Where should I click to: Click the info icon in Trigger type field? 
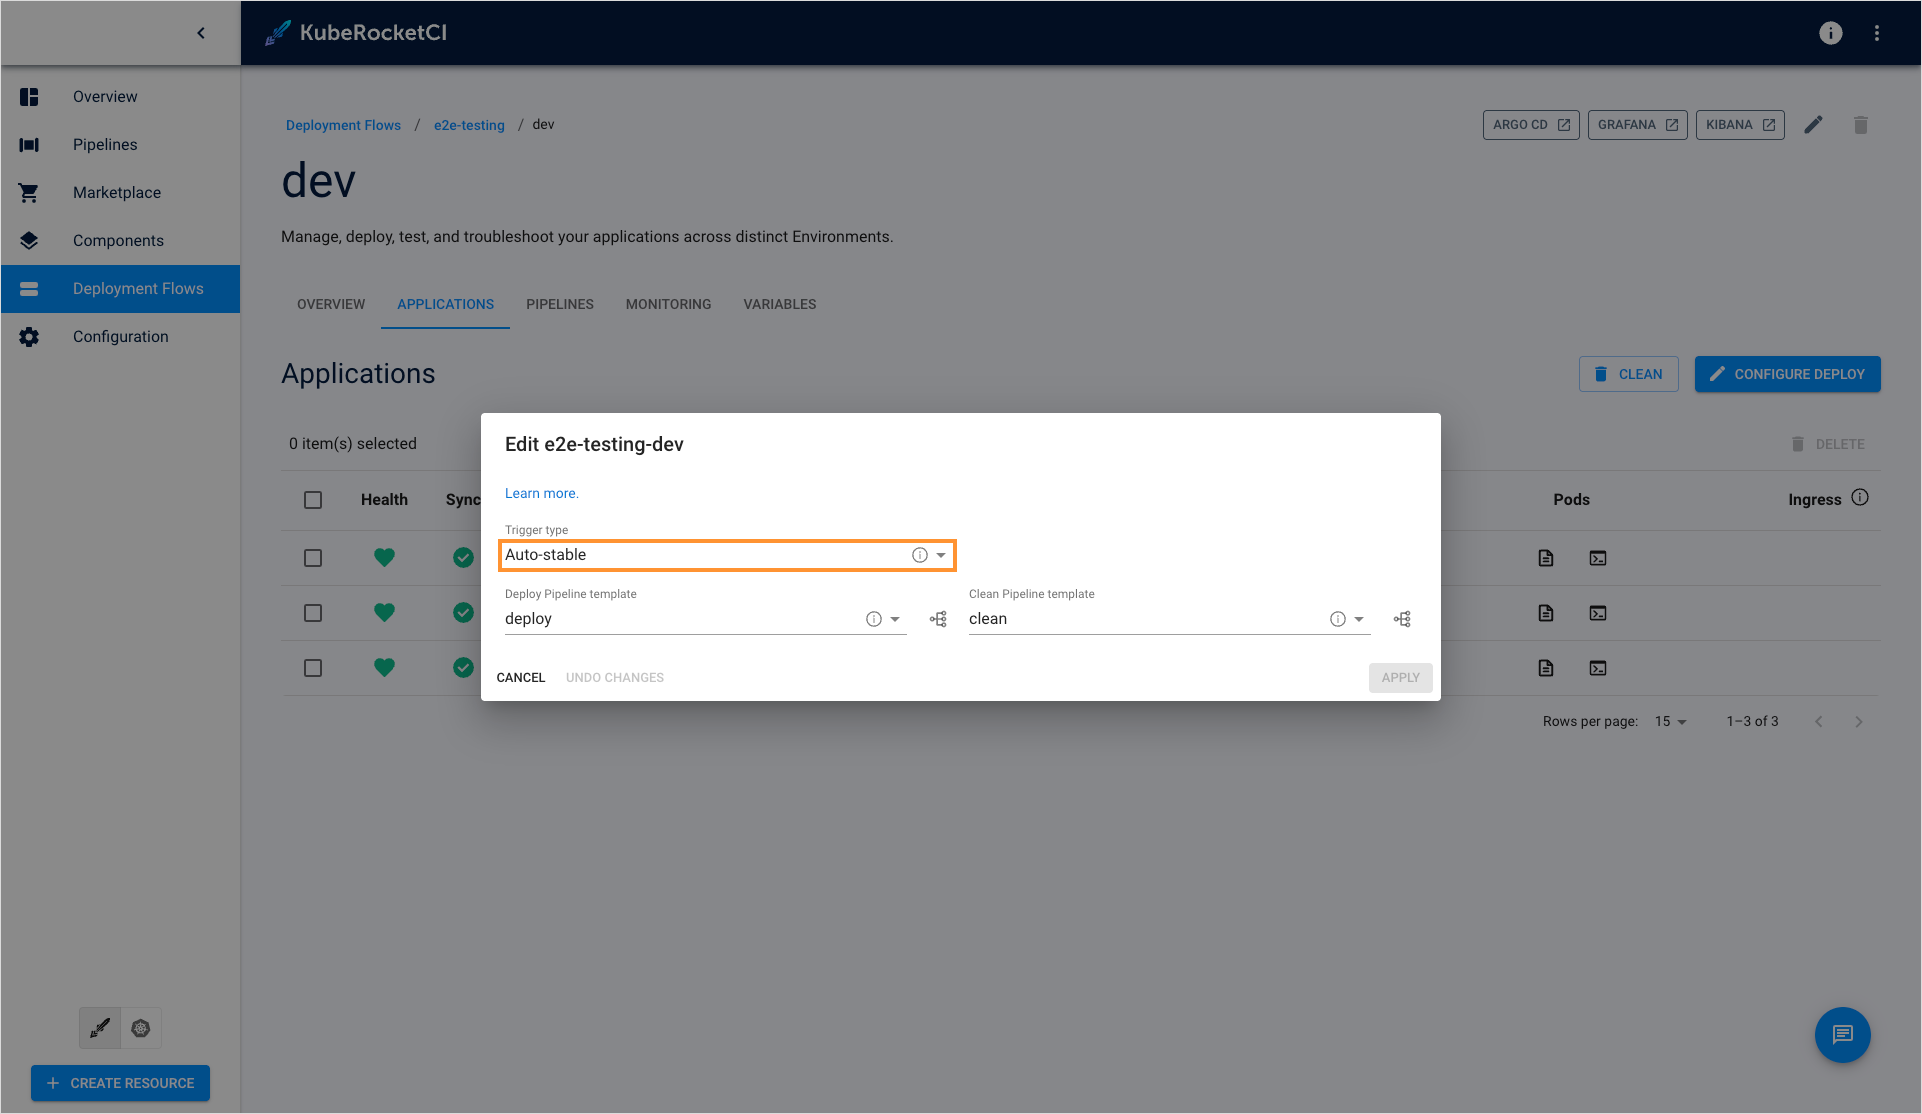point(919,555)
